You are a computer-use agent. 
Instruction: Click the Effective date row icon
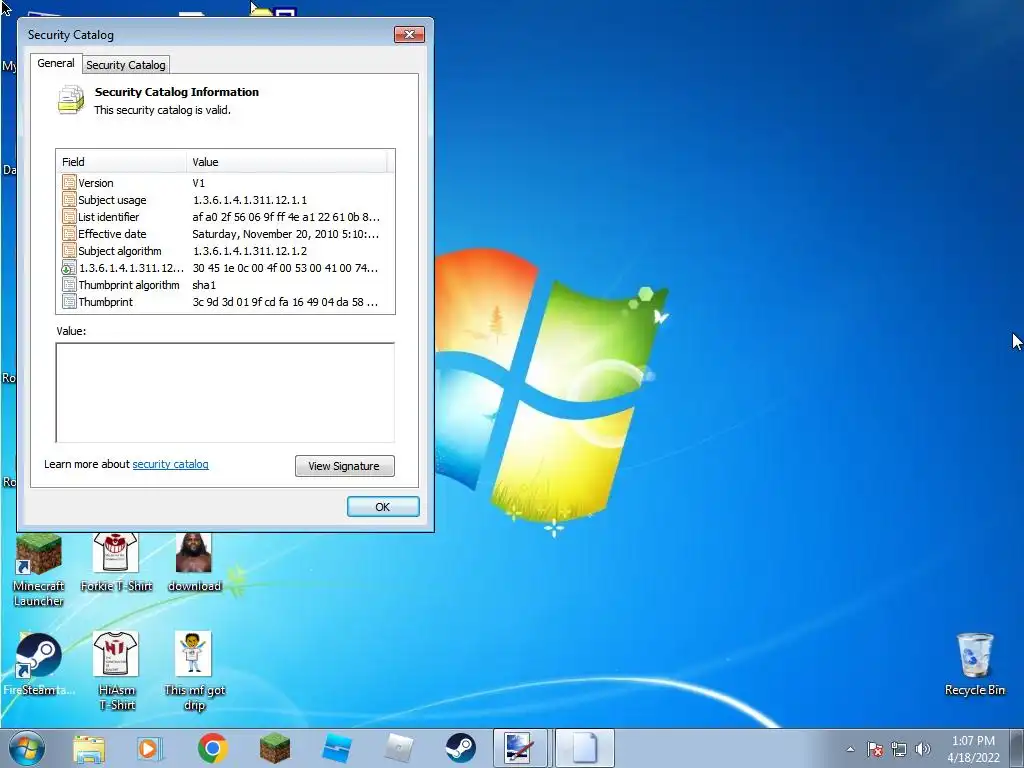[x=69, y=234]
